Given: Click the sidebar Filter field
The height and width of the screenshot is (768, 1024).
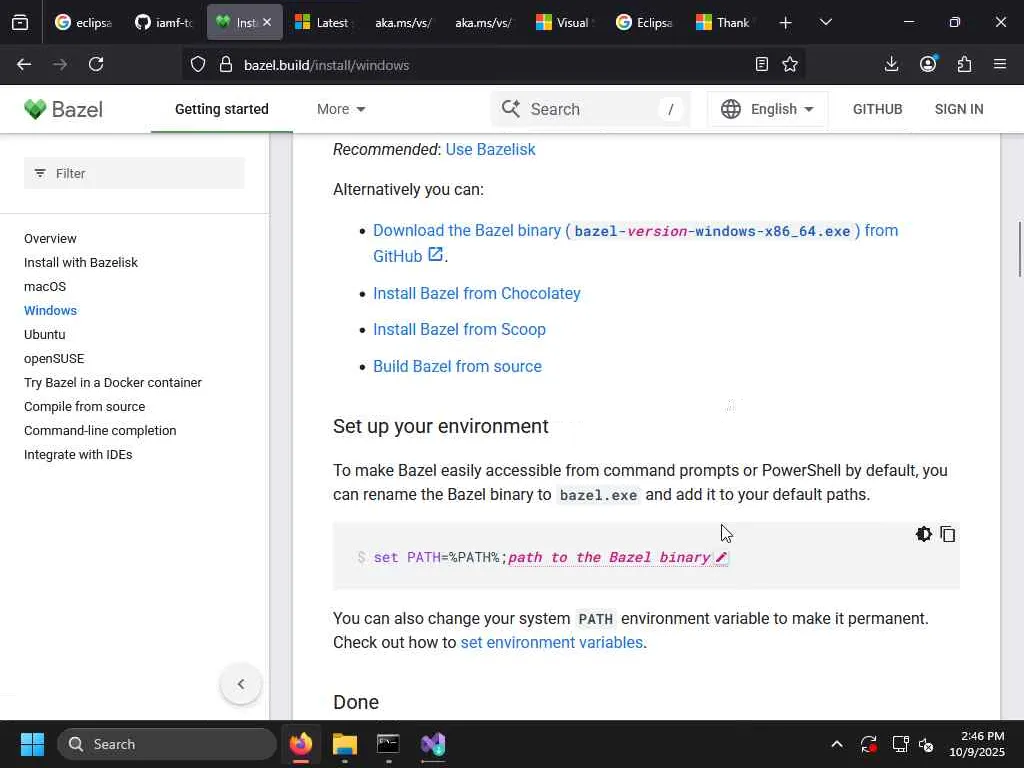Looking at the screenshot, I should (x=135, y=173).
